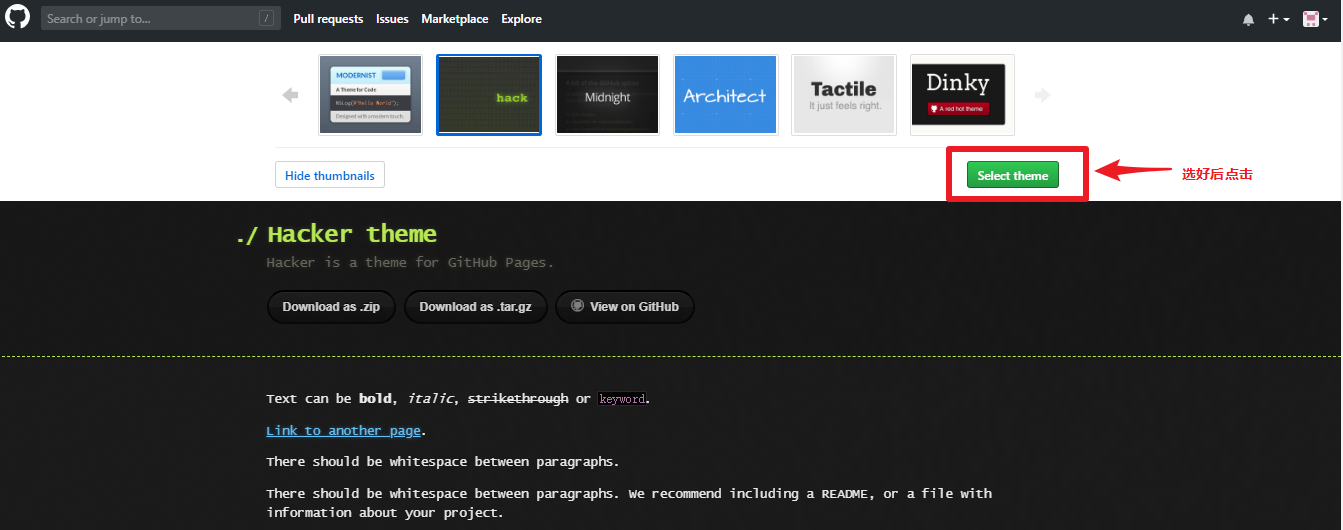Viewport: 1343px width, 530px height.
Task: Click Download as .zip button
Action: tap(331, 307)
